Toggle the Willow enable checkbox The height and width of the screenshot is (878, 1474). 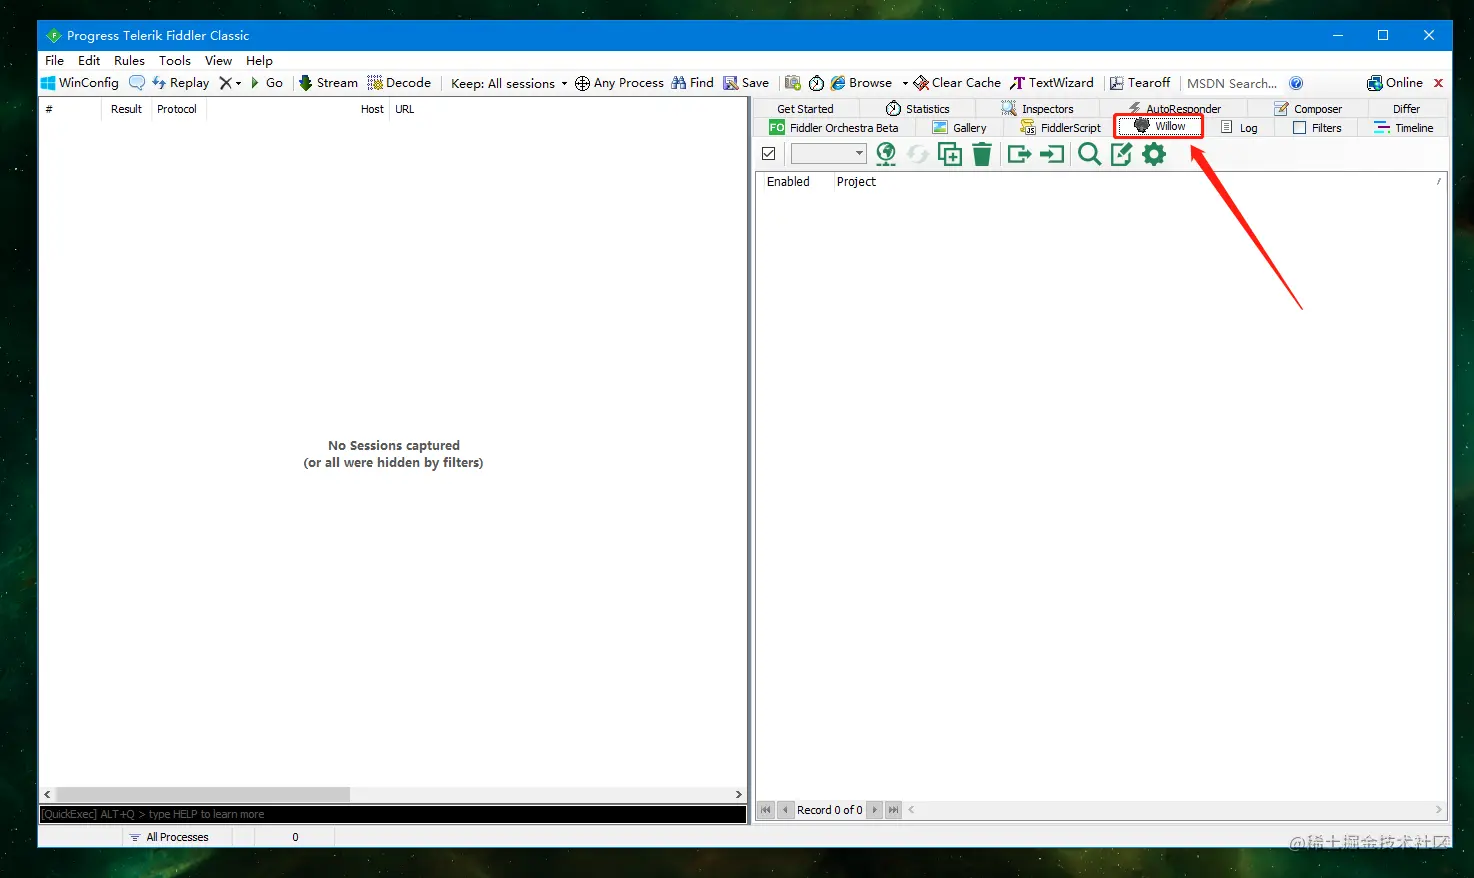(x=769, y=154)
